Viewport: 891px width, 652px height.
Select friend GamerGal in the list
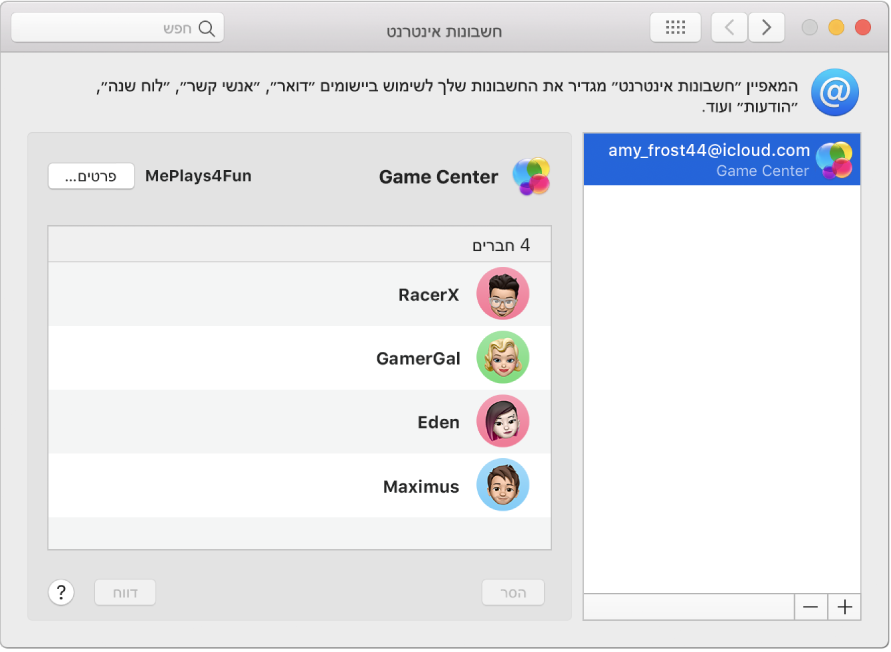(x=299, y=358)
